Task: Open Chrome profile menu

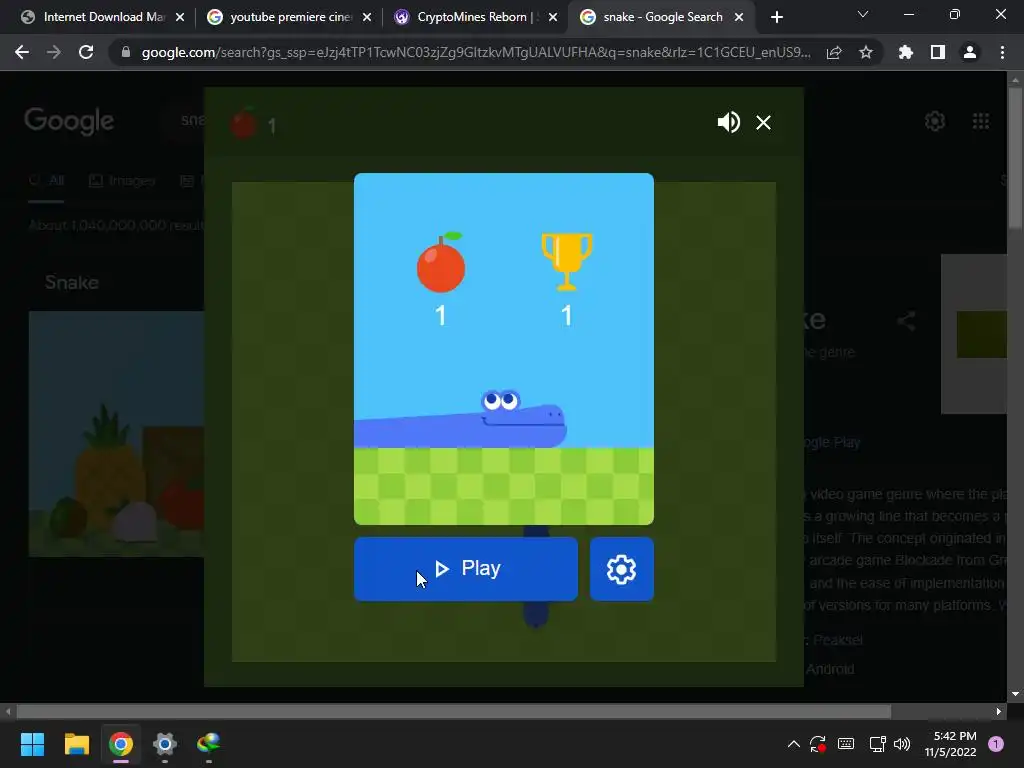Action: pyautogui.click(x=970, y=52)
